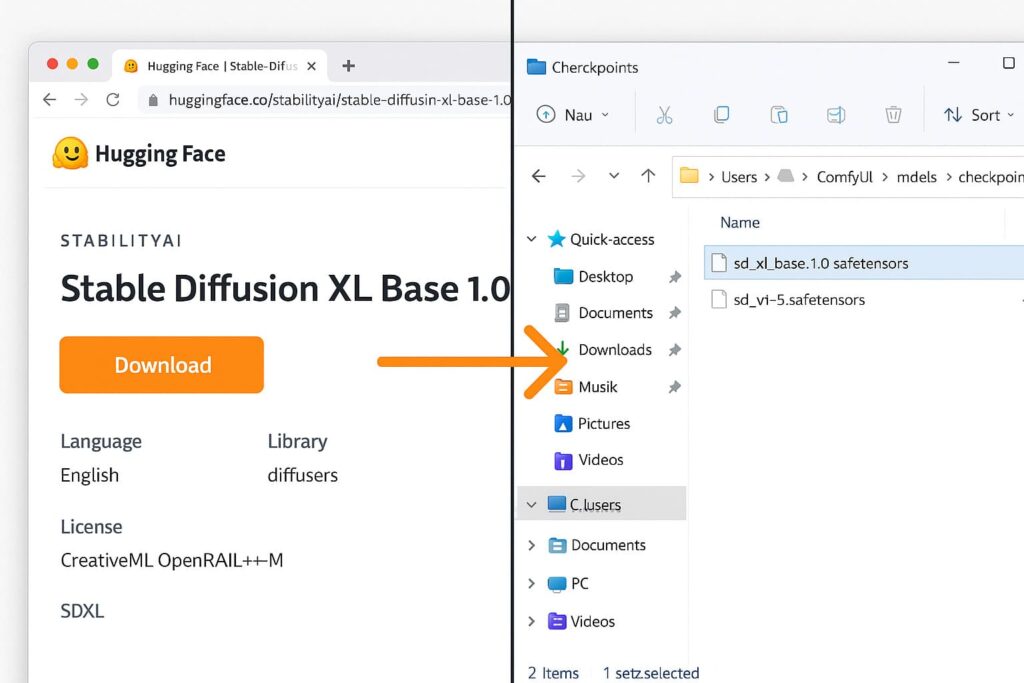Select C.\users in the sidebar
The image size is (1024, 683).
click(601, 503)
